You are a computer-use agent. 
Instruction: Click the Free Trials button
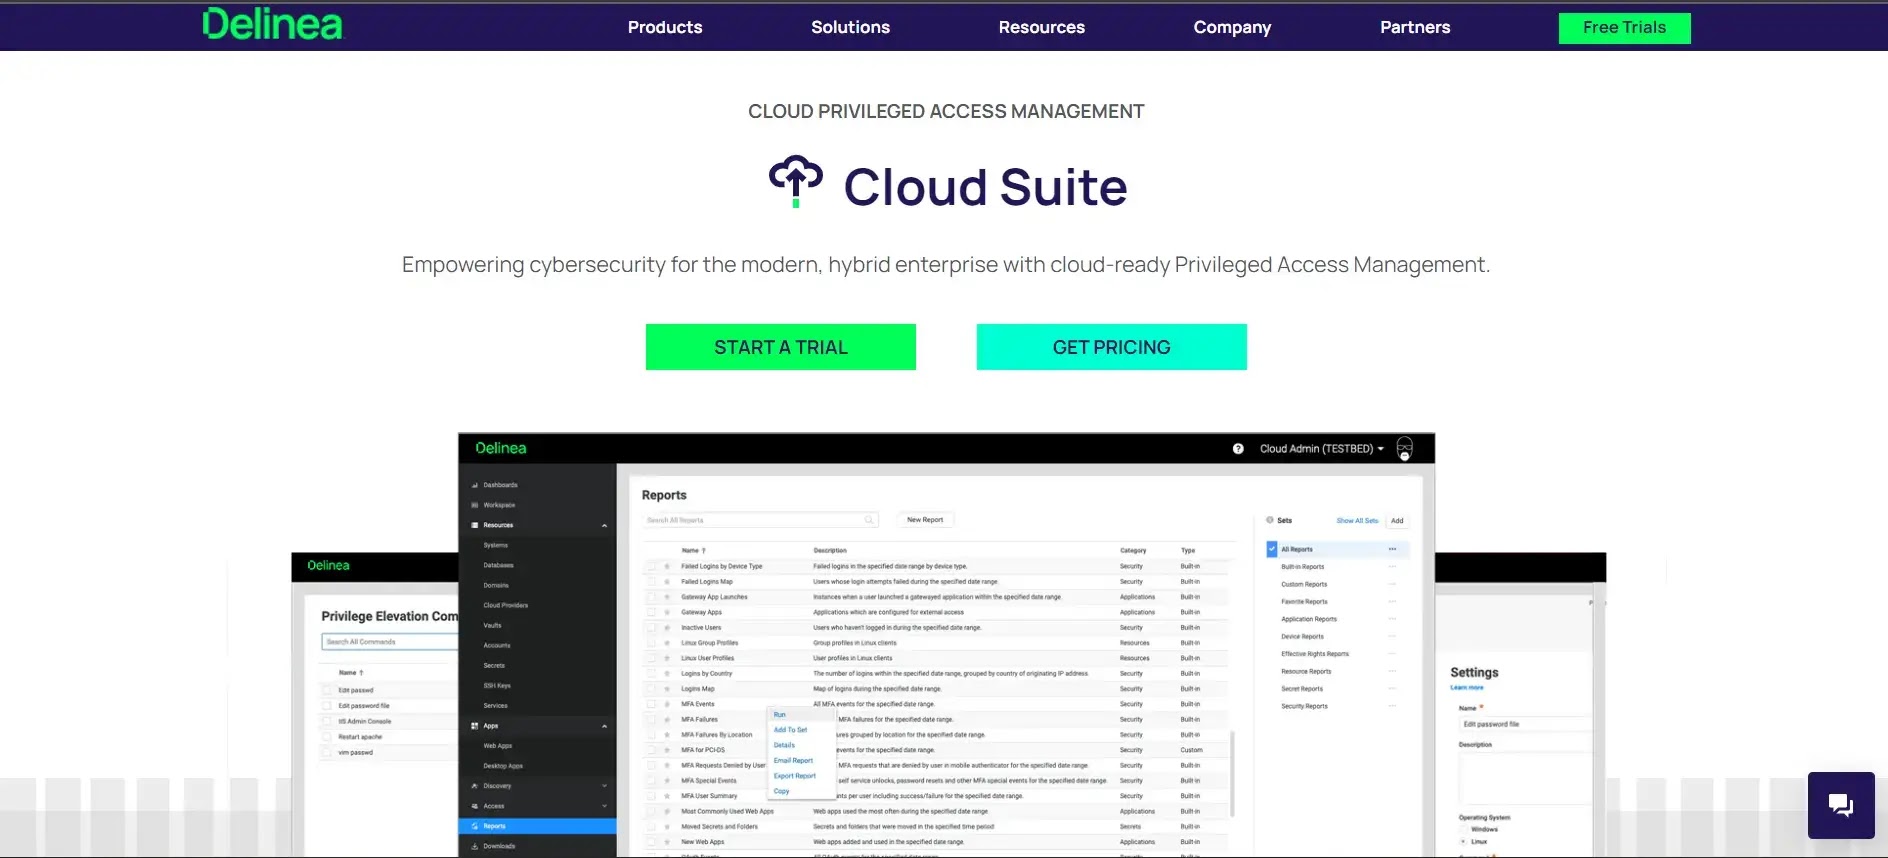point(1625,28)
